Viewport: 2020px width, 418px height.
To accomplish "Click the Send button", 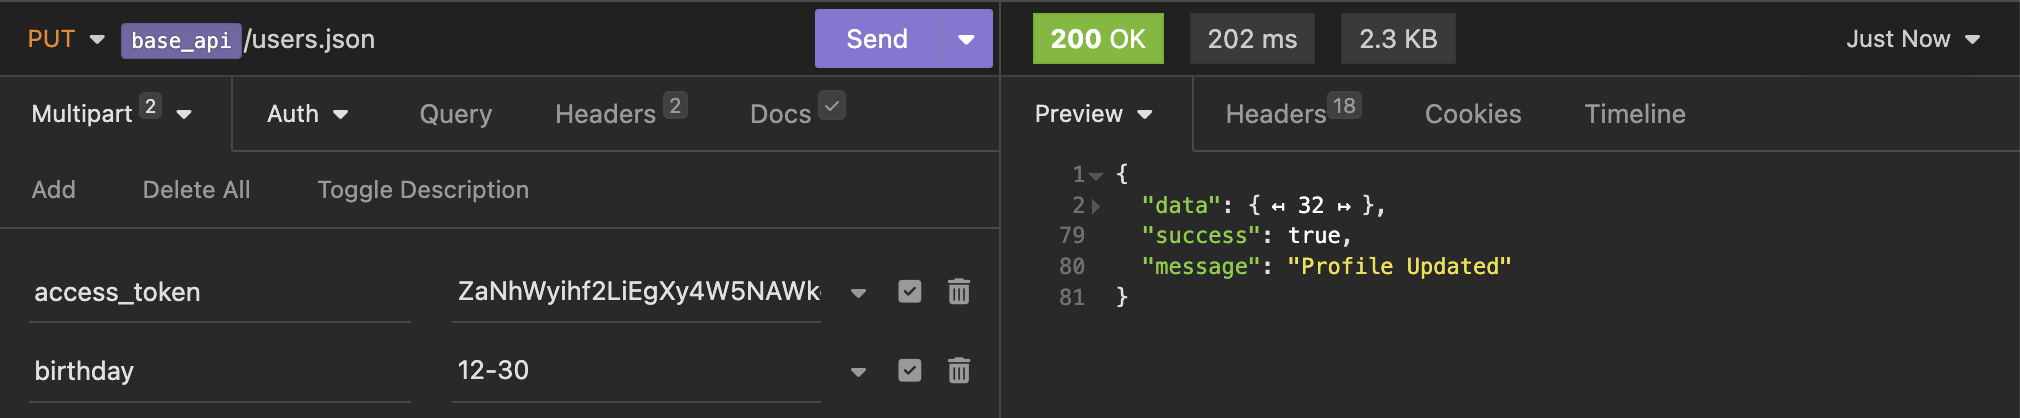I will [x=877, y=39].
